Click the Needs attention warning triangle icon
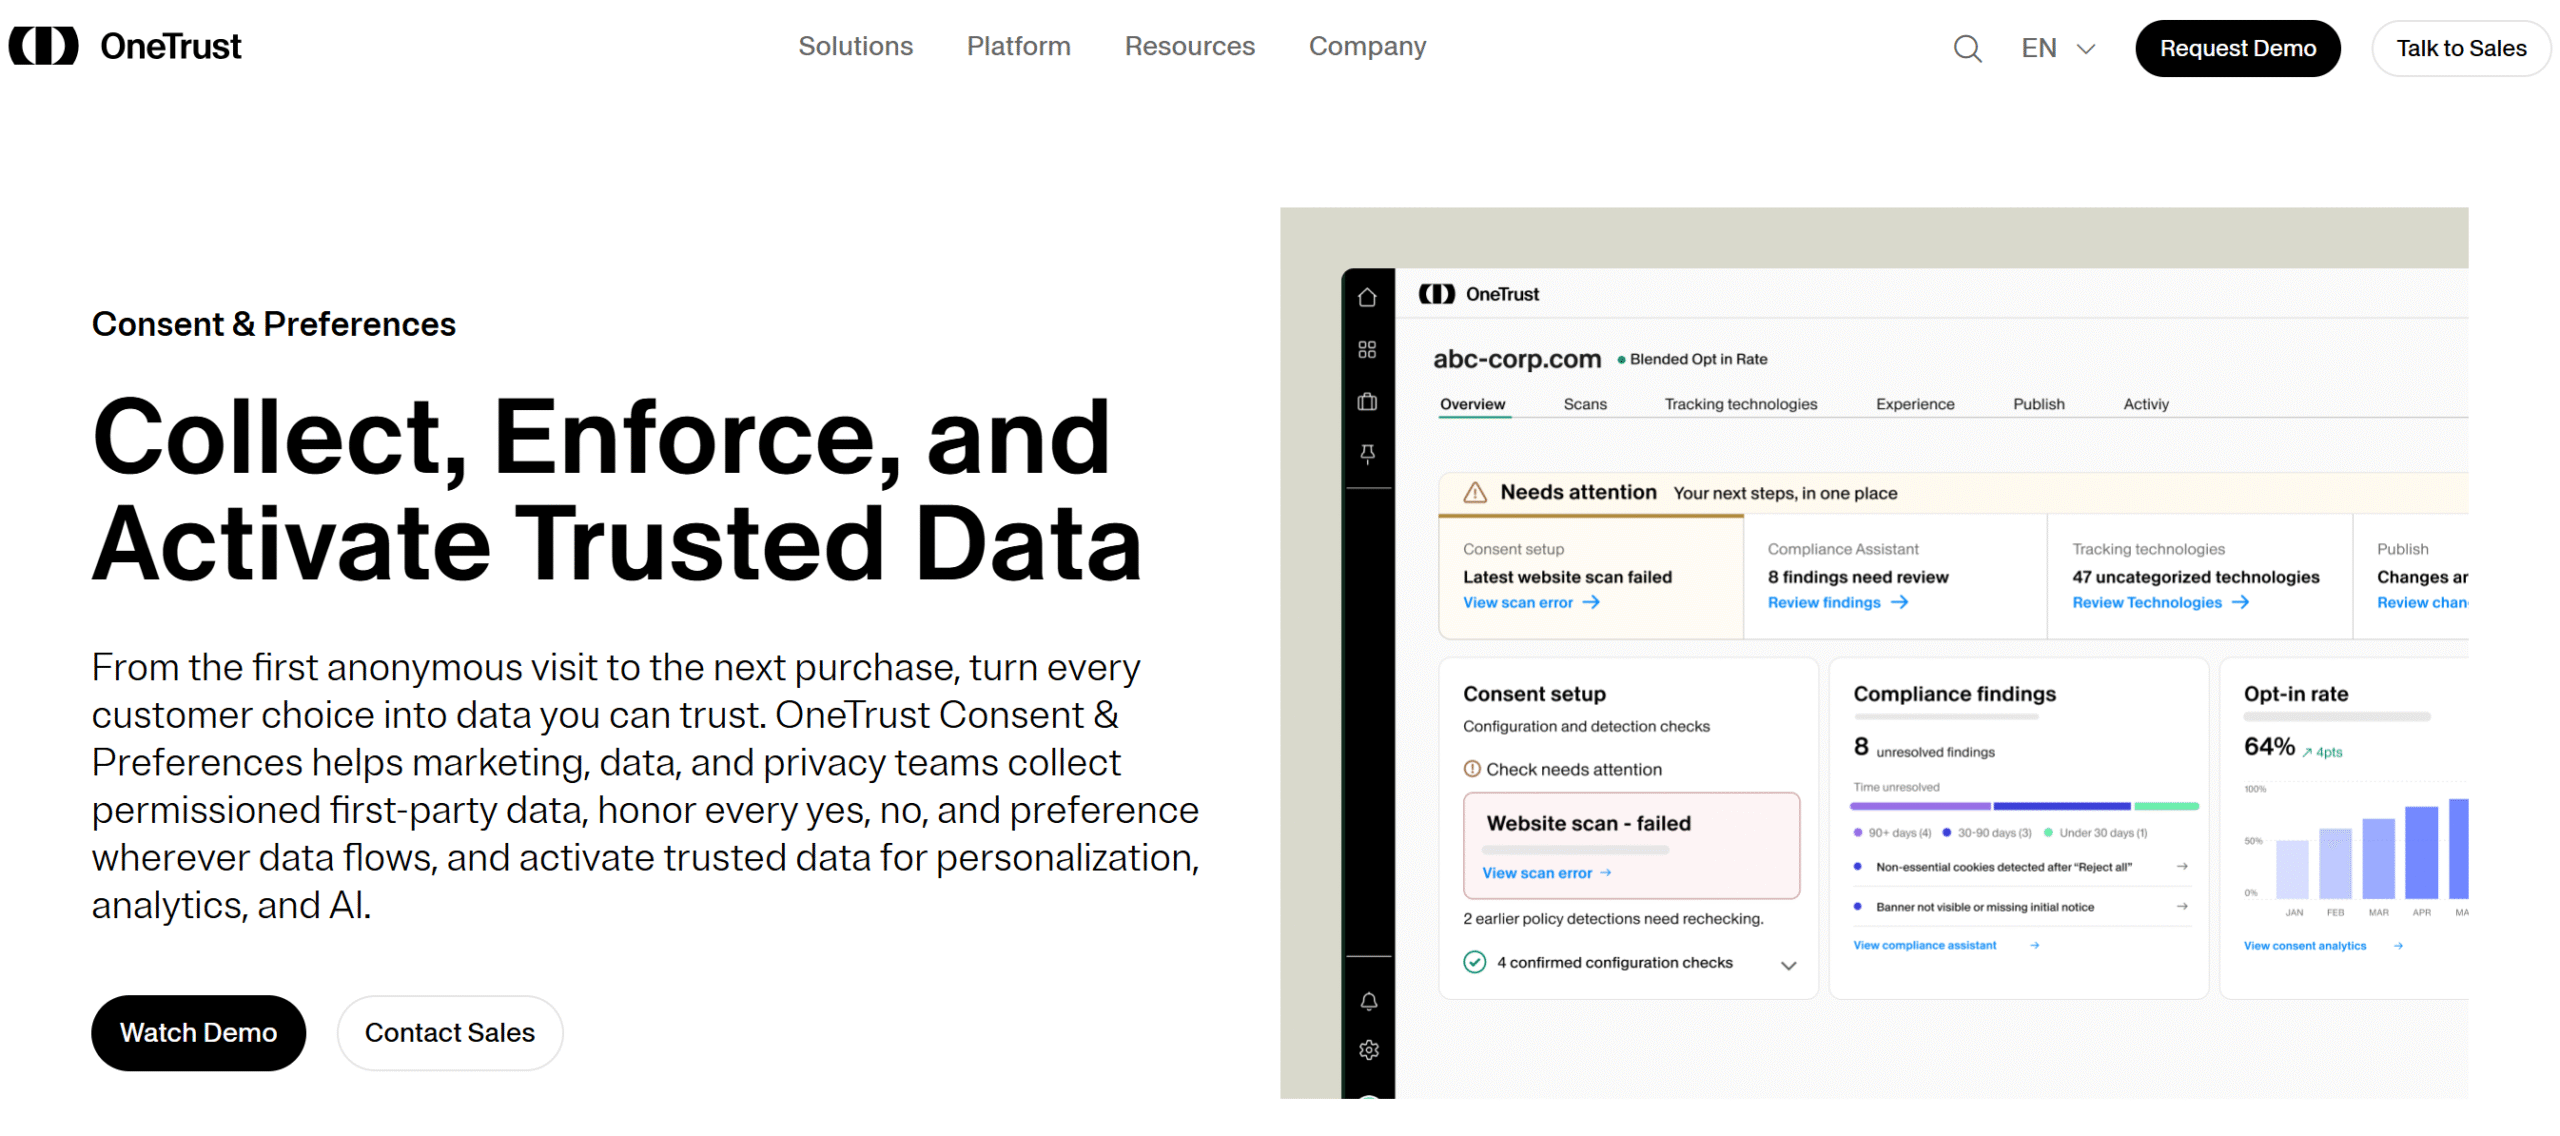 pyautogui.click(x=1474, y=492)
